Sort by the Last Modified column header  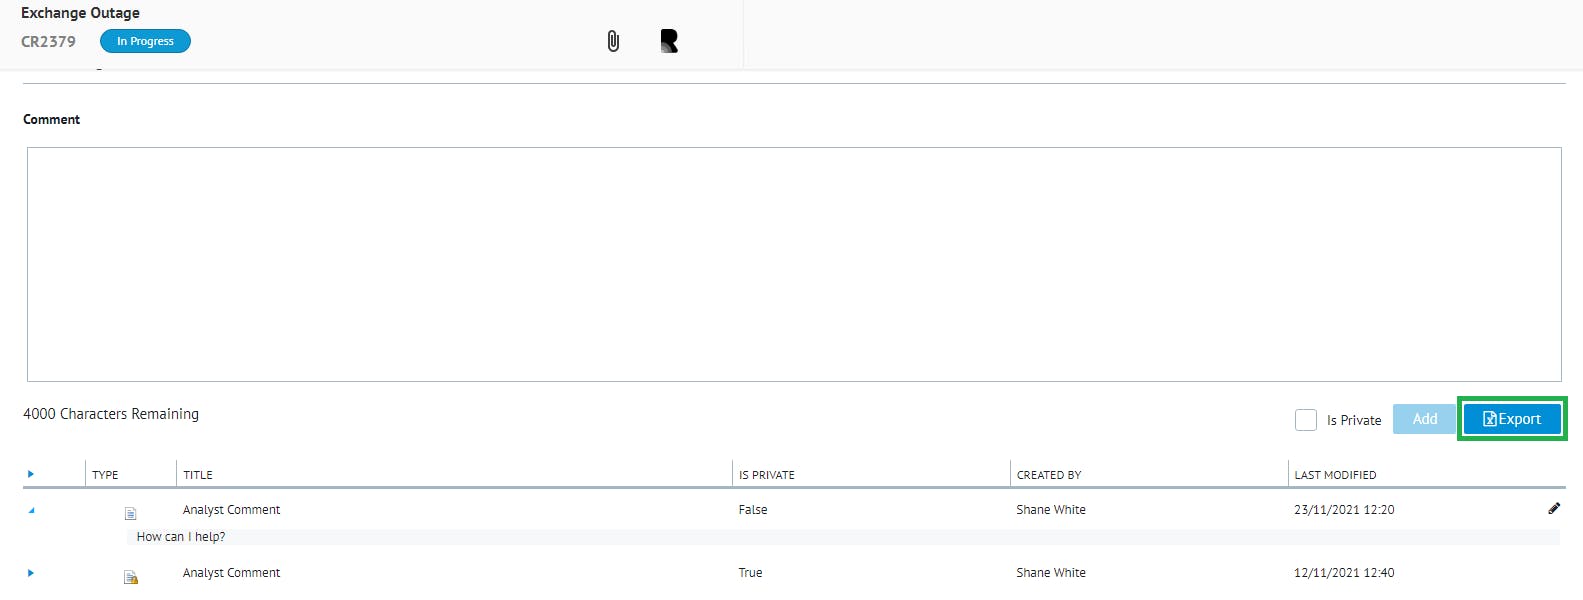click(1335, 475)
